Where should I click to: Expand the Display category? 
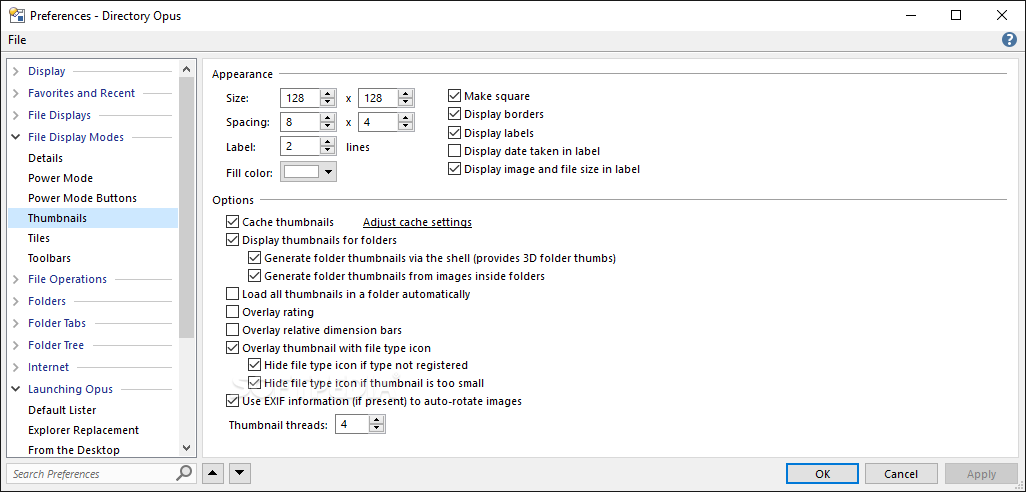(x=16, y=71)
